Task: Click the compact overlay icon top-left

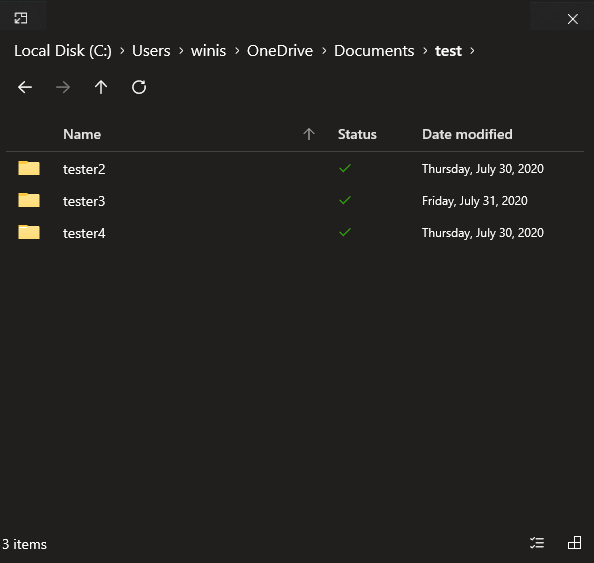Action: coord(21,18)
